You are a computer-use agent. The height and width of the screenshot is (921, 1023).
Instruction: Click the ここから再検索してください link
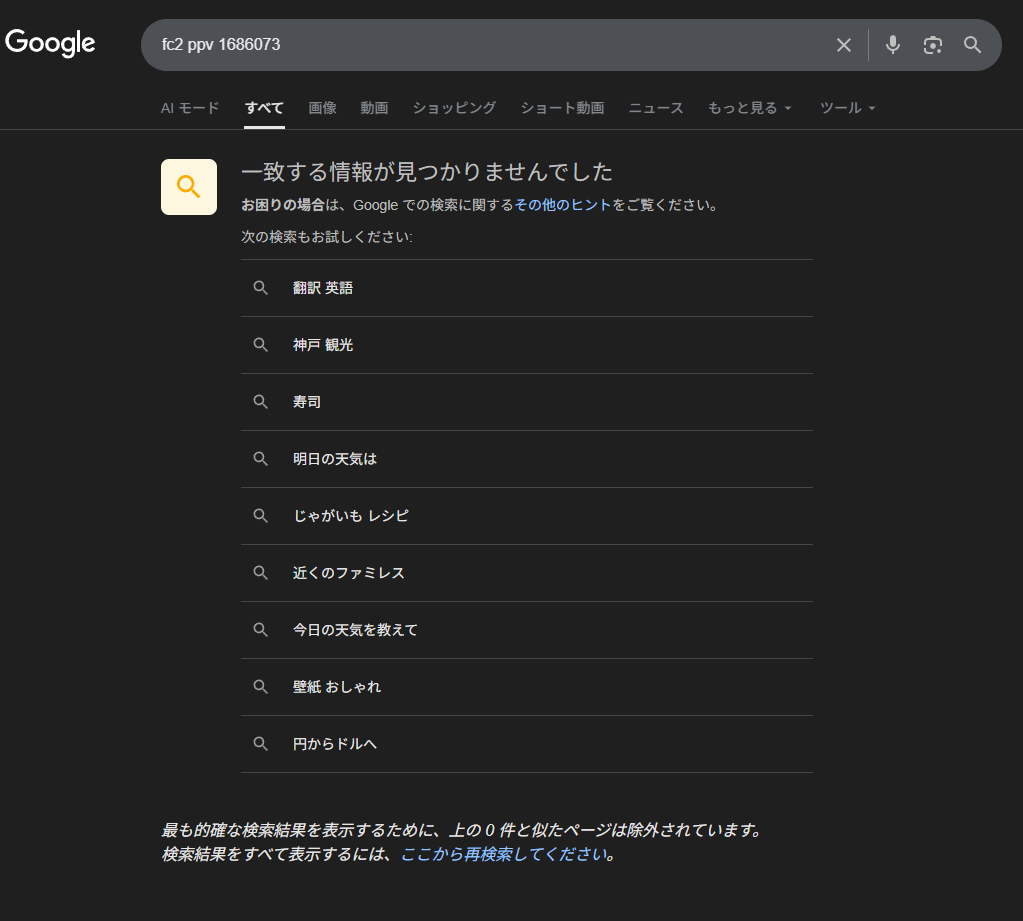coord(504,855)
